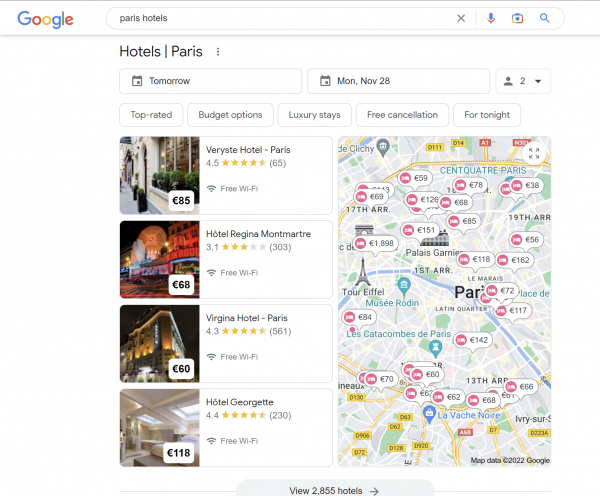Screen dimensions: 600x496
Task: Click the €117 hotel map pin
Action: click(512, 311)
